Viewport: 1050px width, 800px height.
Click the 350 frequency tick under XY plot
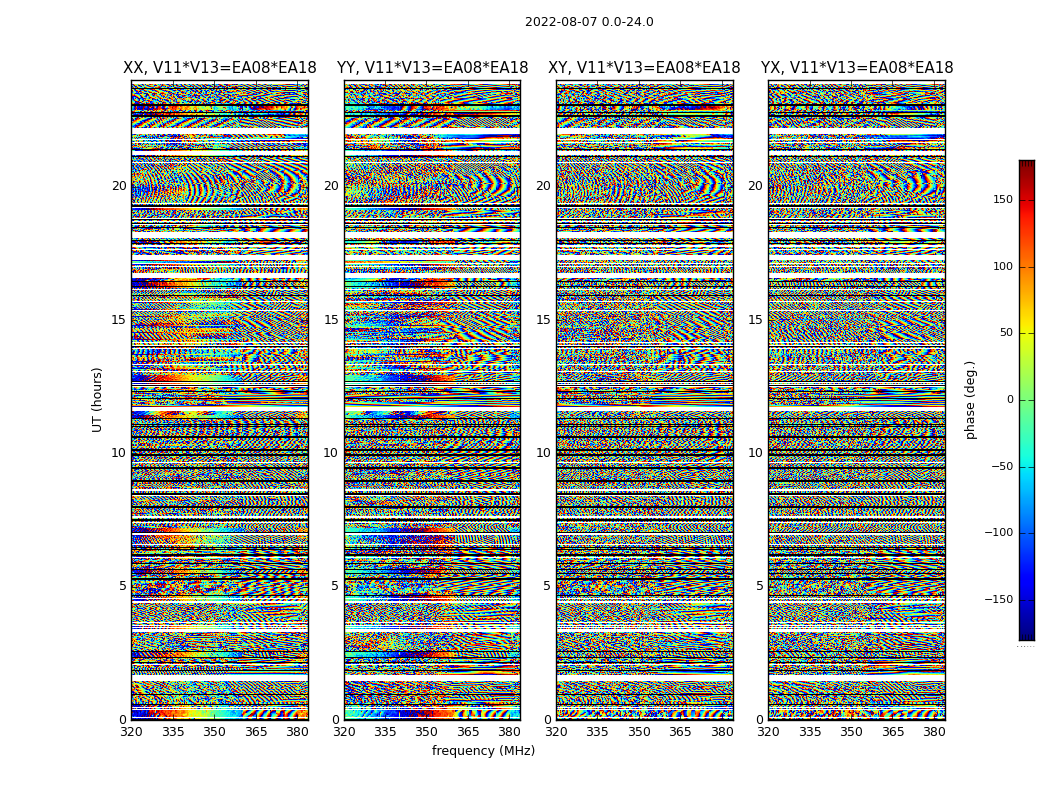click(x=639, y=732)
